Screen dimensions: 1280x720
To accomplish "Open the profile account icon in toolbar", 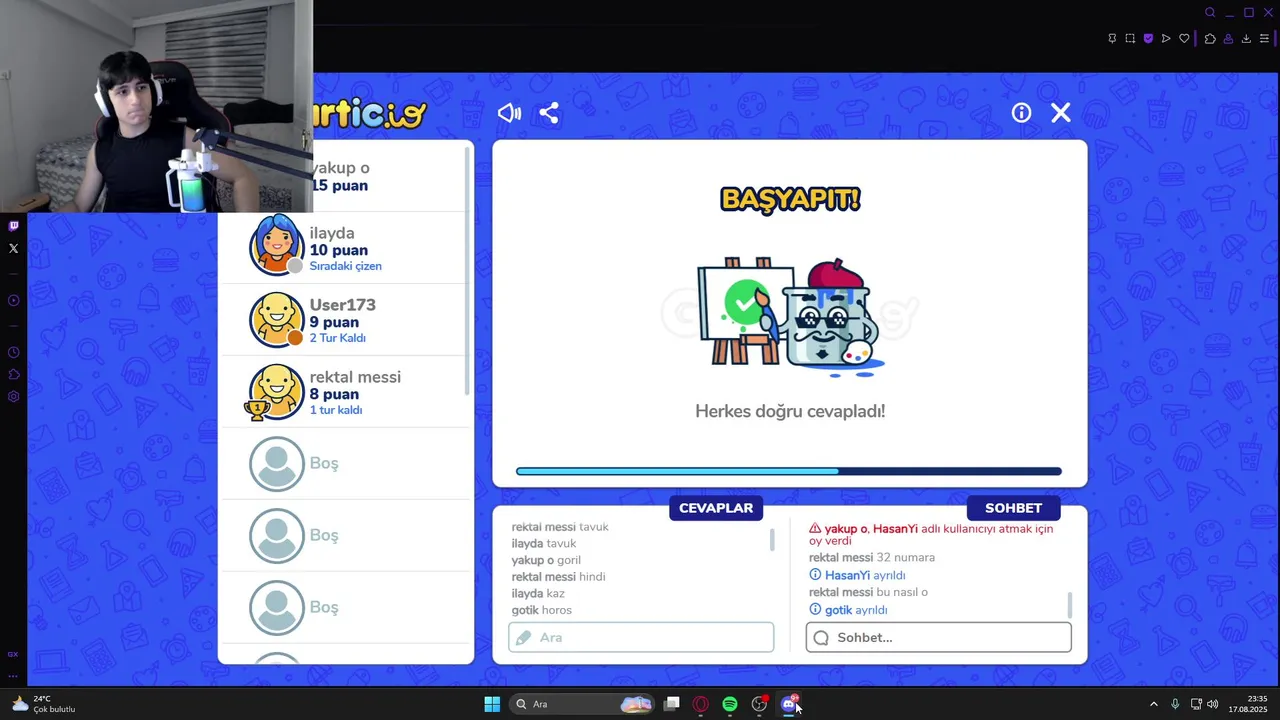I will pos(1228,39).
